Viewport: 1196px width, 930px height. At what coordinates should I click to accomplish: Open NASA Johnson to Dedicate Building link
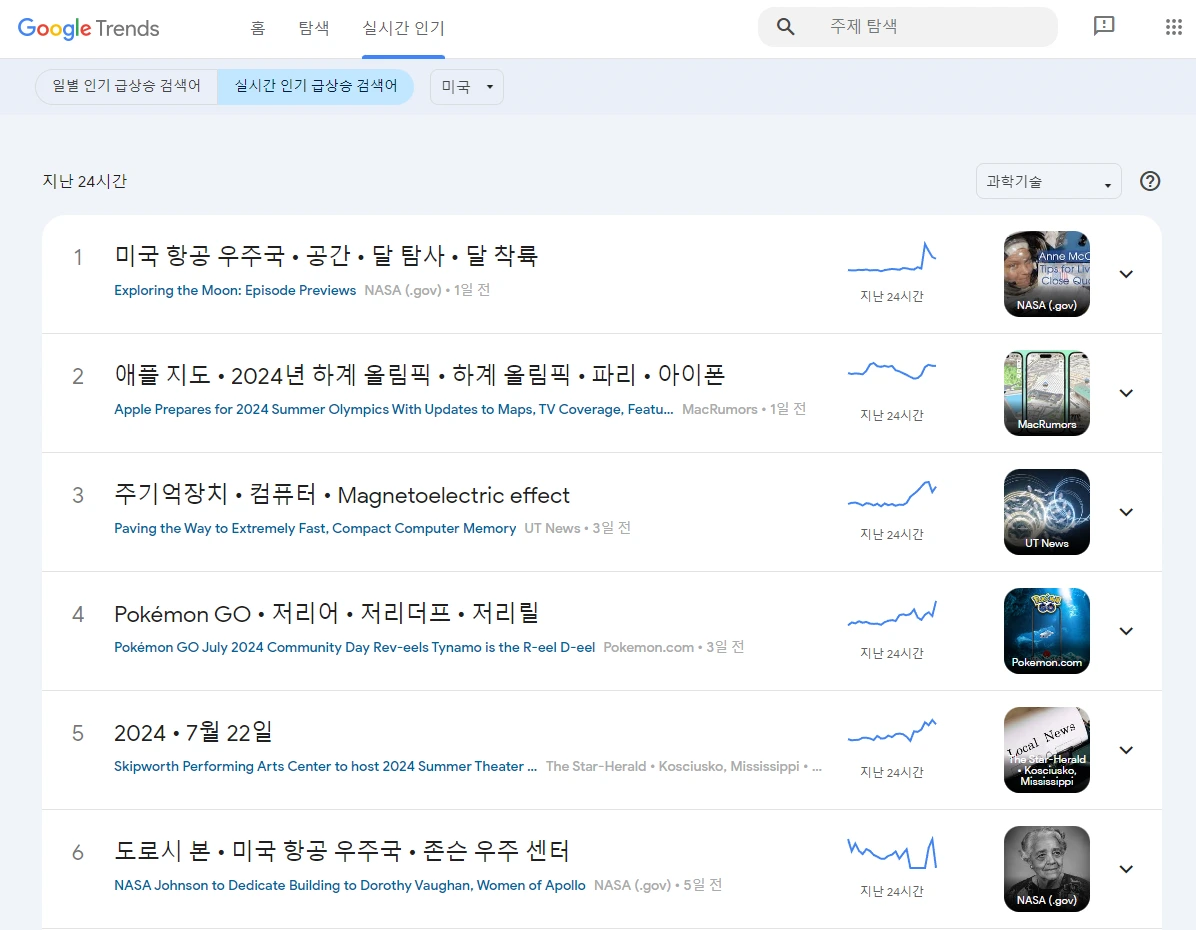350,885
